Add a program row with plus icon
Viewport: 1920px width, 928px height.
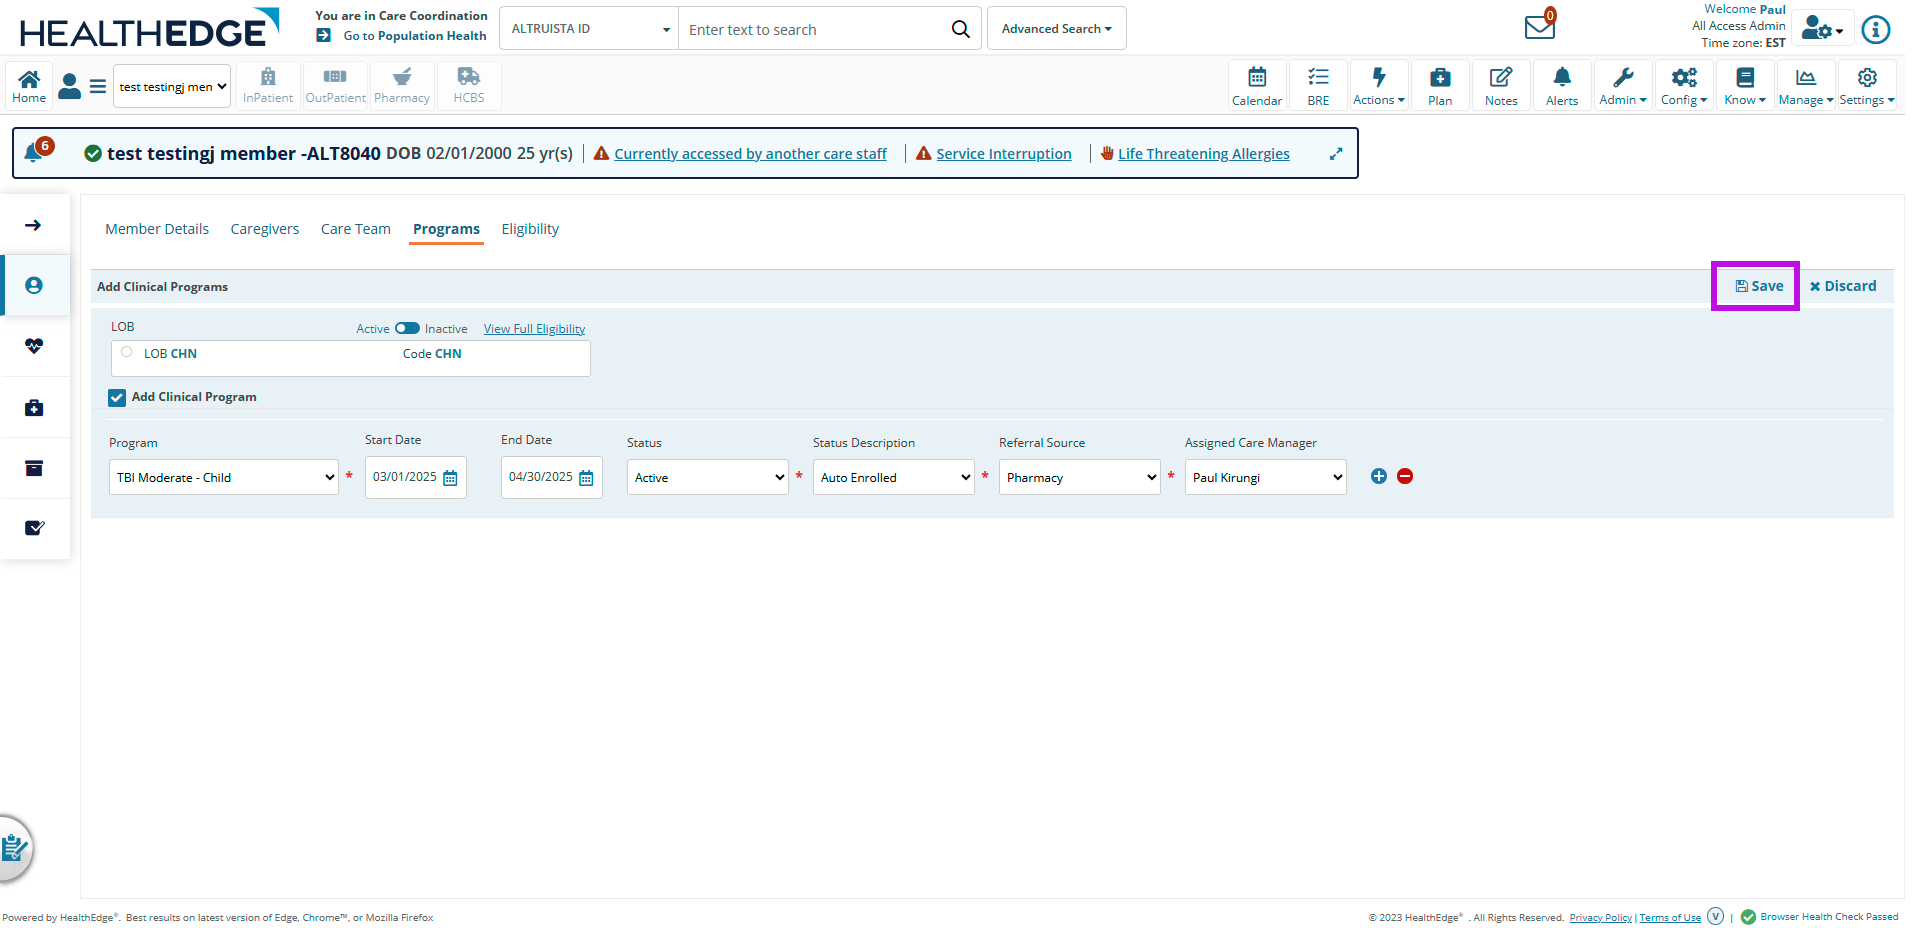point(1378,476)
